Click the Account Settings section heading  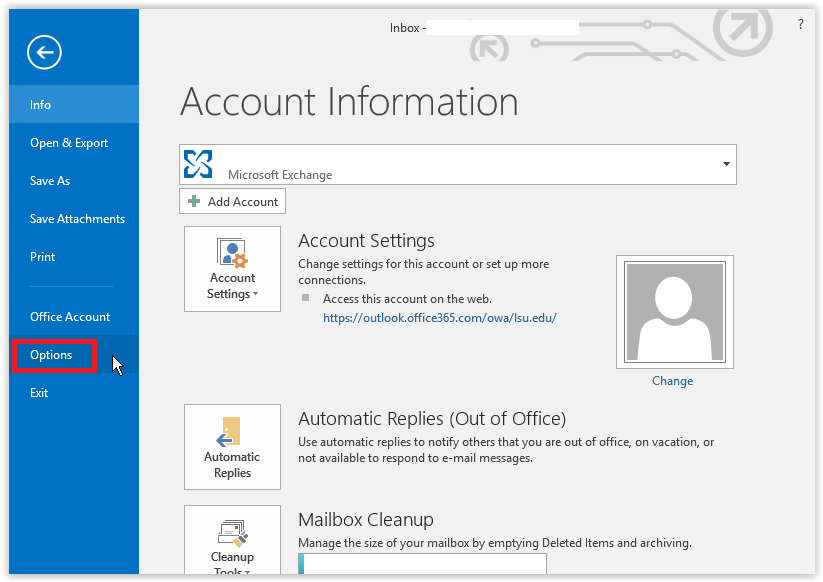366,241
